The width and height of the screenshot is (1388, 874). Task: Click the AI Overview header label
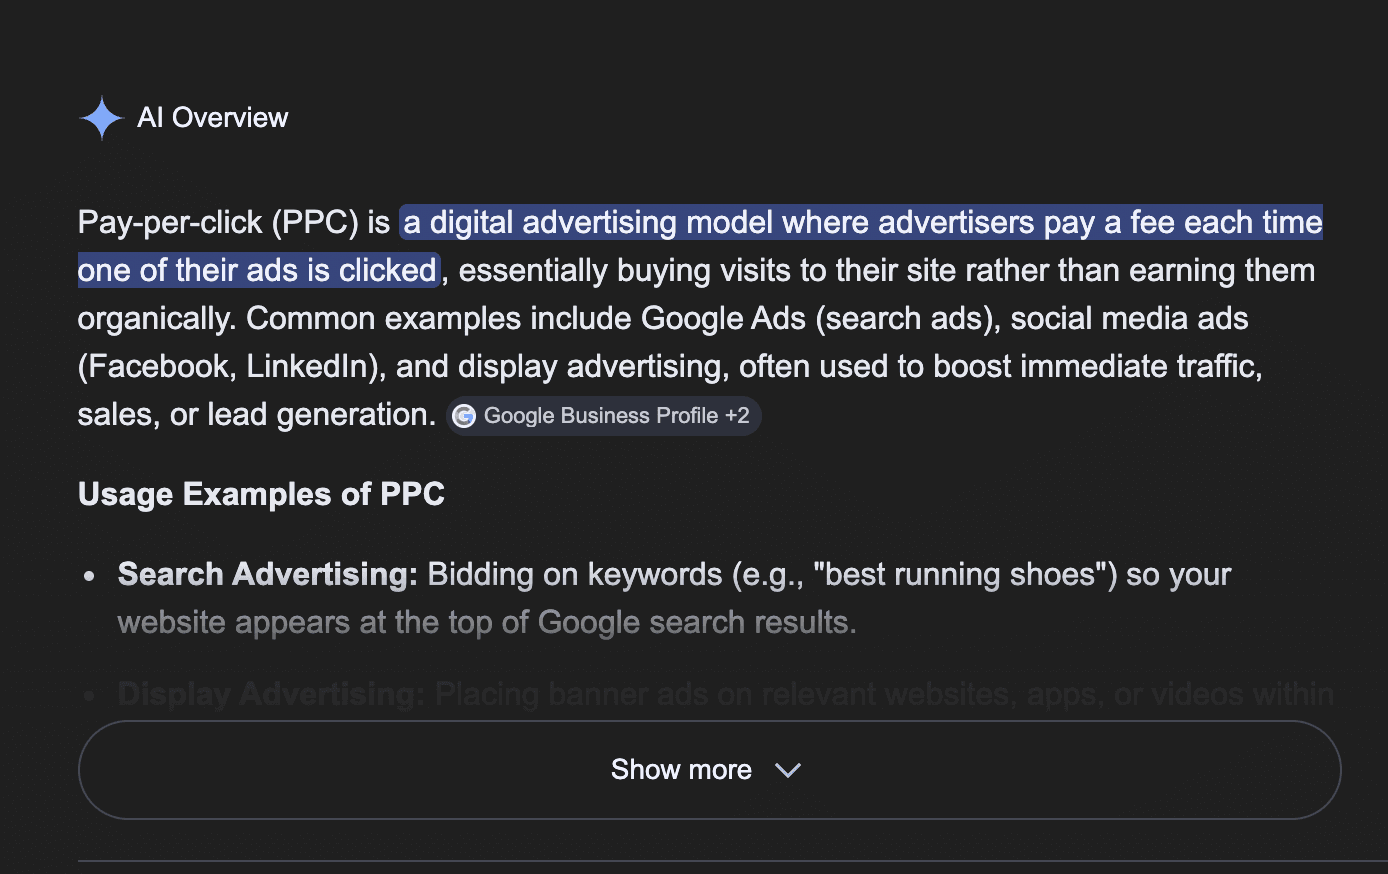212,117
